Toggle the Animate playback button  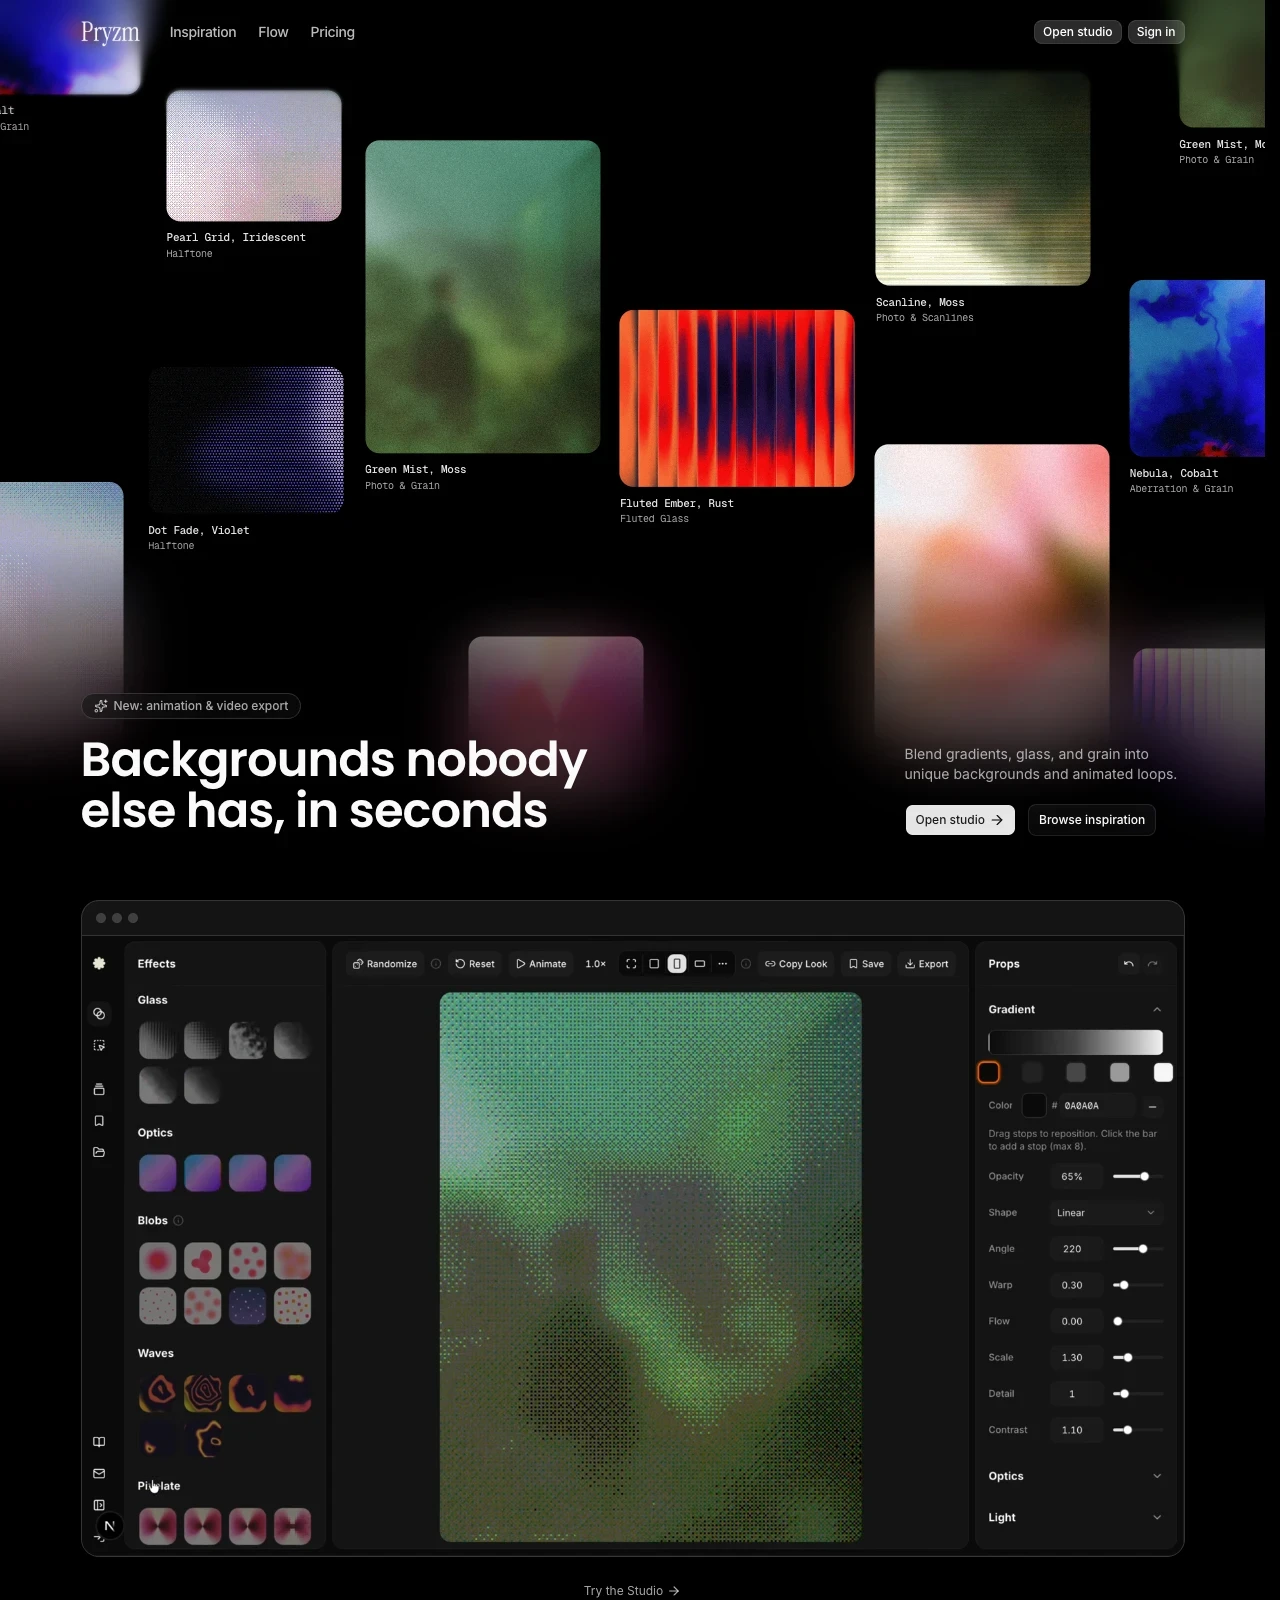pyautogui.click(x=541, y=964)
